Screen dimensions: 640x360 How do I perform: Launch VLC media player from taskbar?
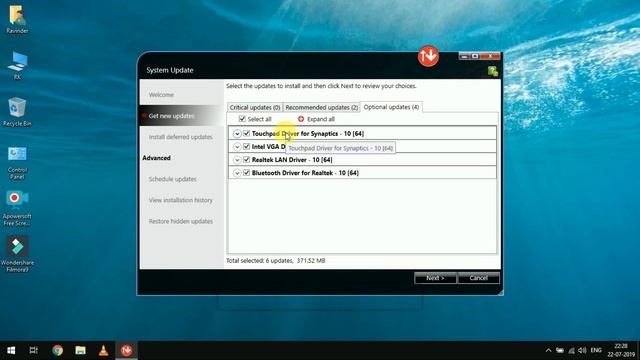click(103, 350)
